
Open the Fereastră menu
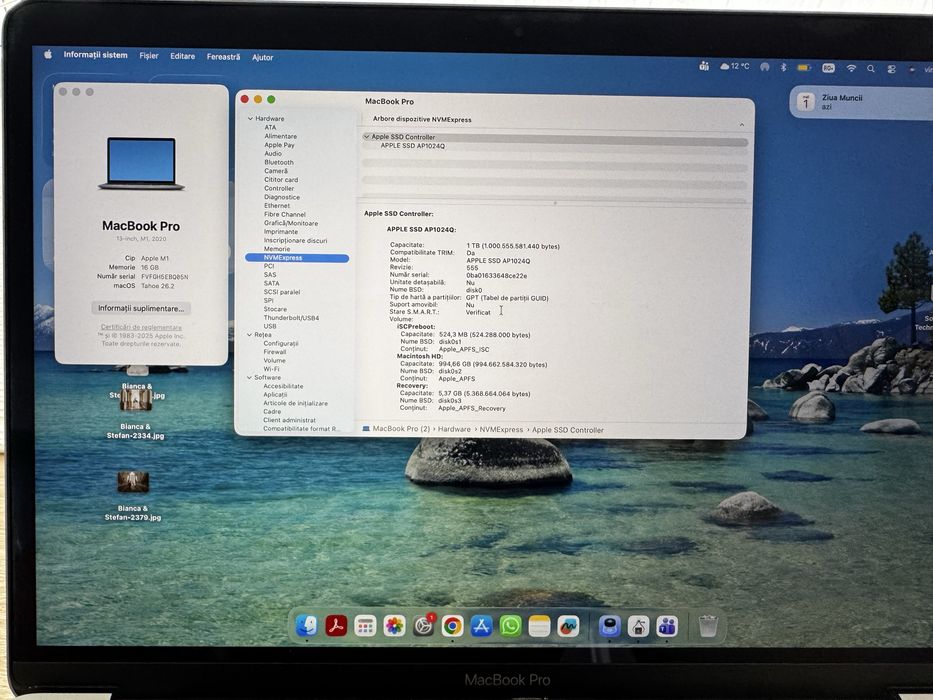[x=223, y=57]
